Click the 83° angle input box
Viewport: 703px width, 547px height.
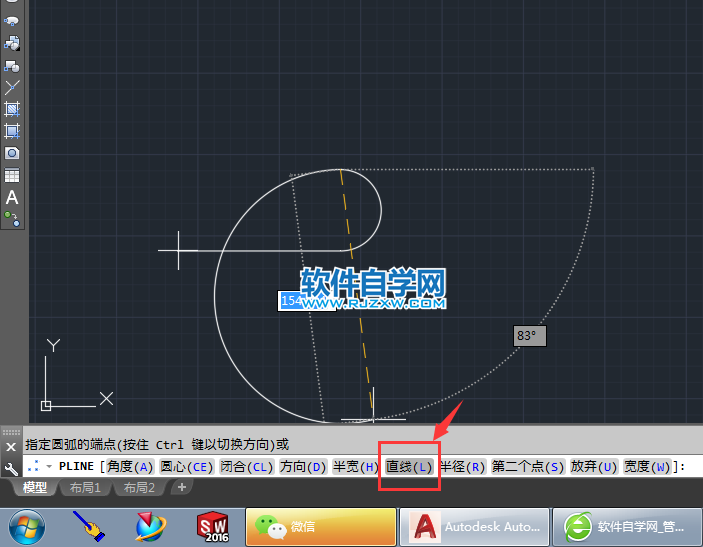529,336
